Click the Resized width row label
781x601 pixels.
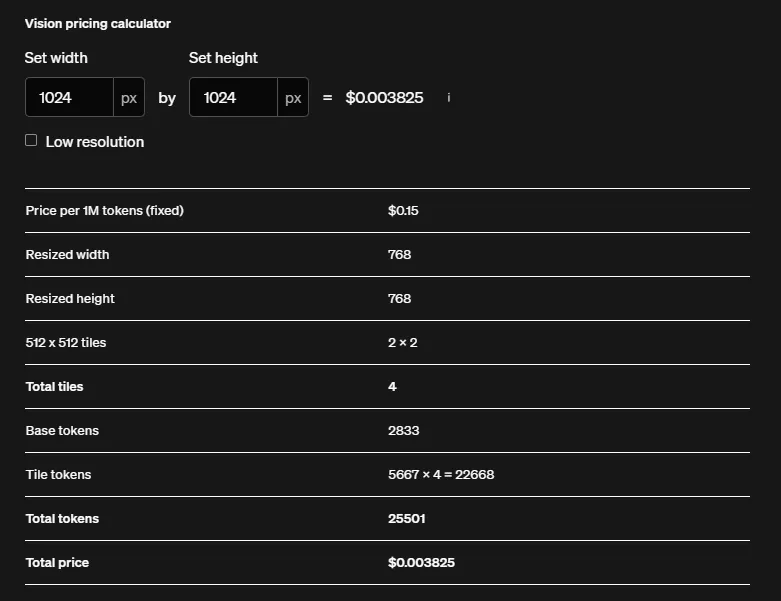click(x=67, y=255)
